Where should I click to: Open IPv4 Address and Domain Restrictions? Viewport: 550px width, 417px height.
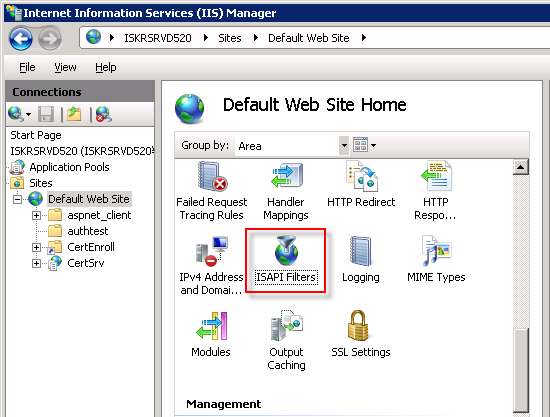(212, 266)
